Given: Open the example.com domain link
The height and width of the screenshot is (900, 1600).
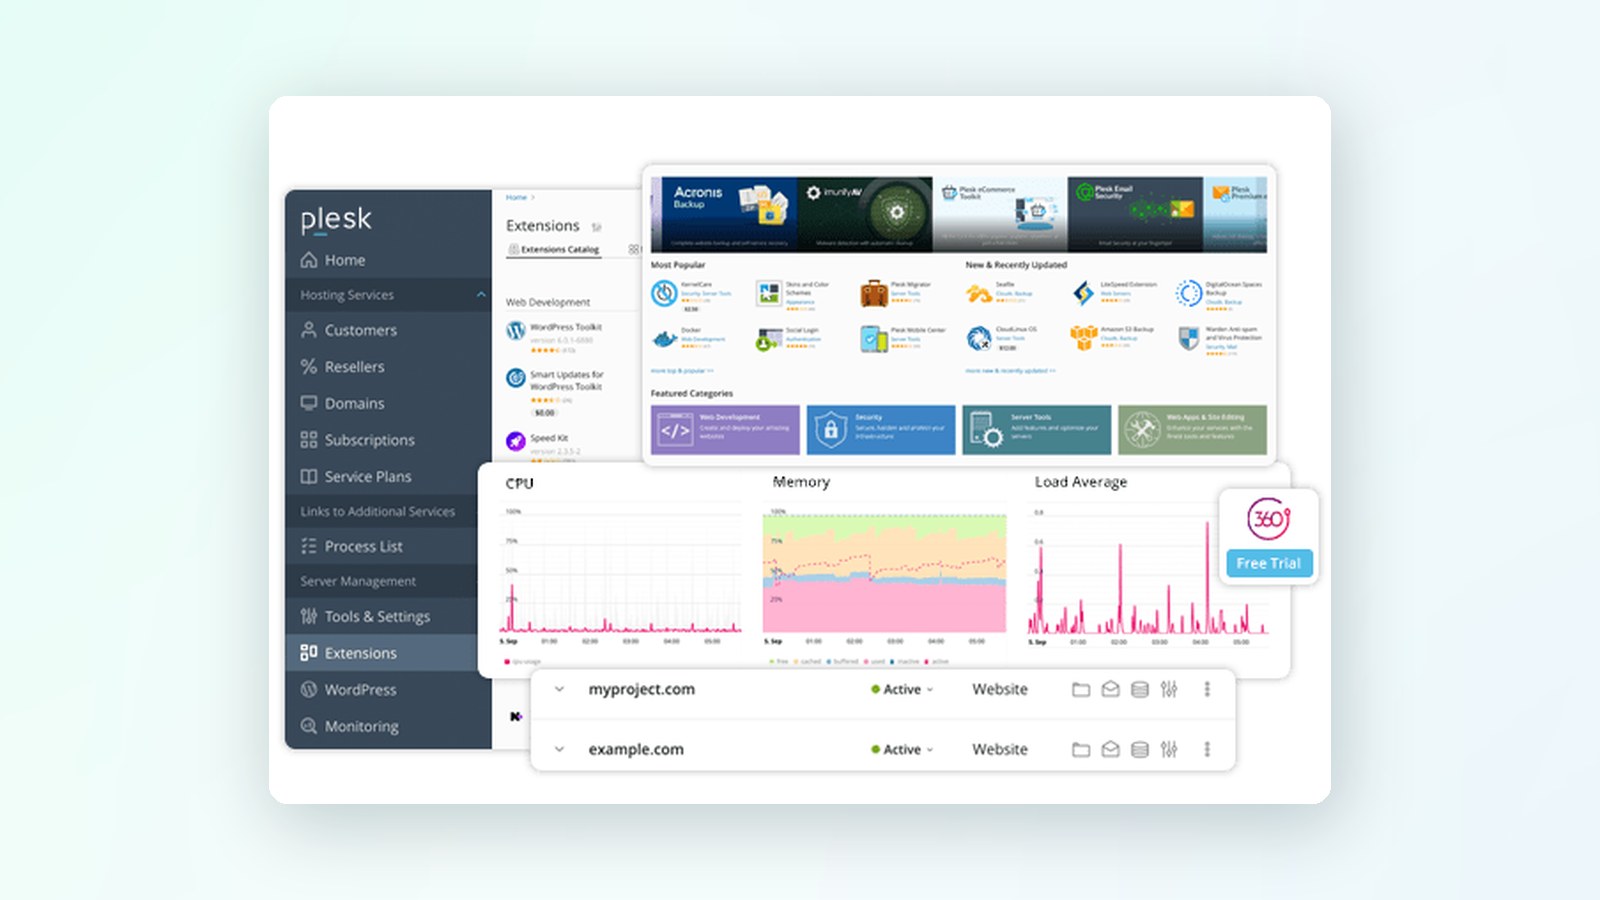Looking at the screenshot, I should coord(636,749).
